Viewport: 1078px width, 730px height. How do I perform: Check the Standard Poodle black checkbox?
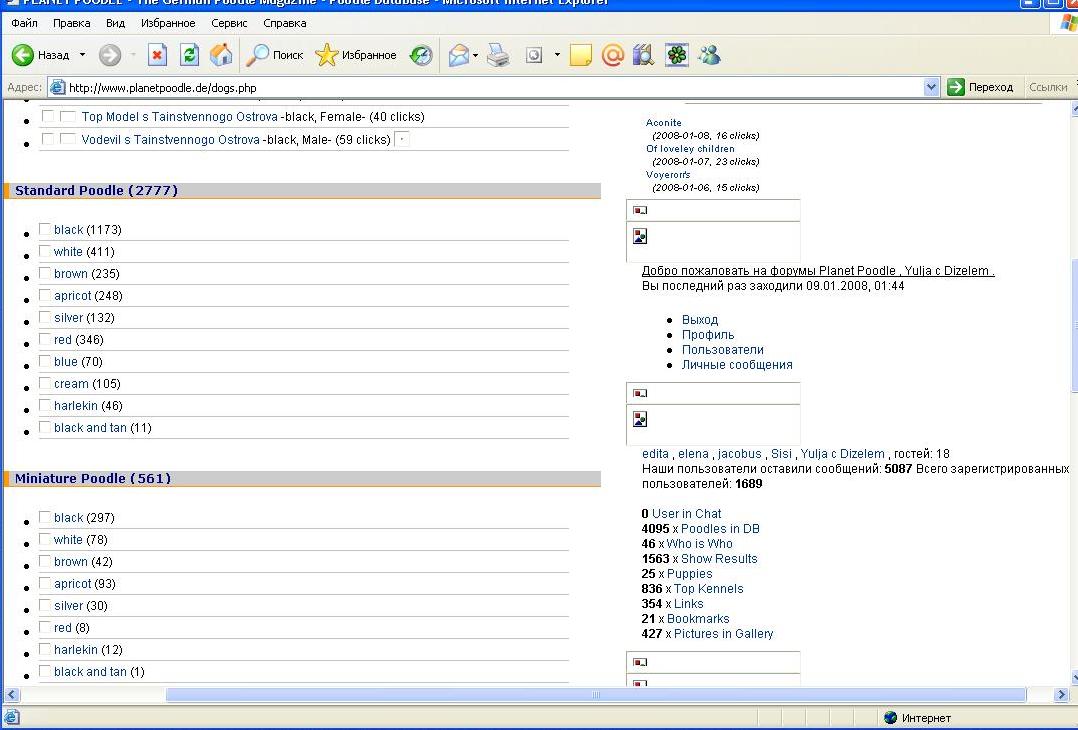coord(45,230)
